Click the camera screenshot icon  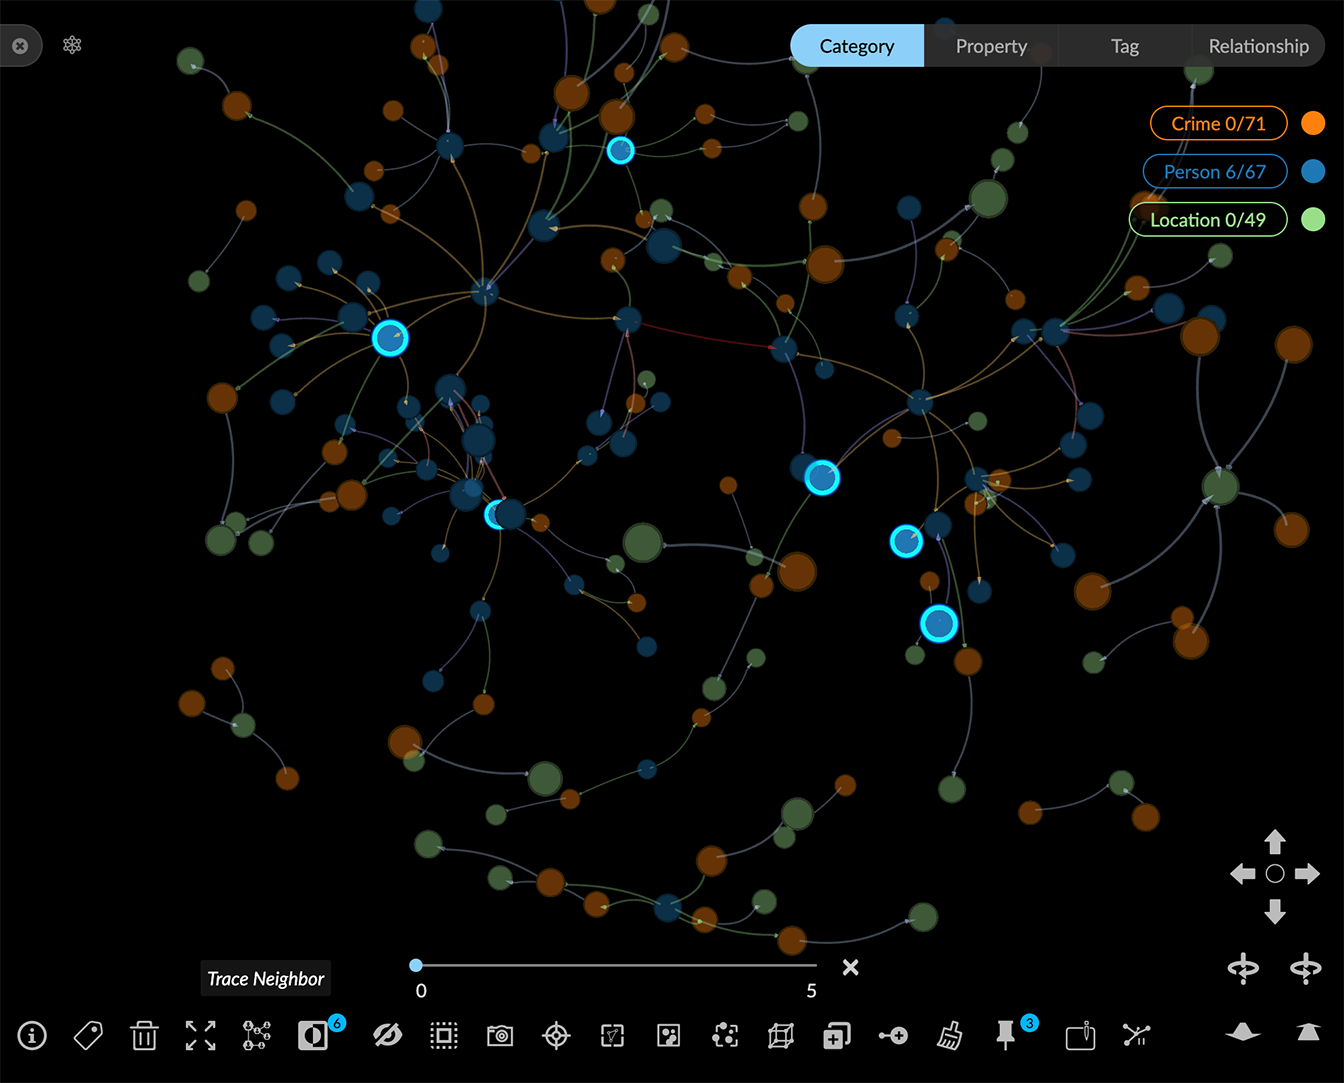tap(500, 1036)
